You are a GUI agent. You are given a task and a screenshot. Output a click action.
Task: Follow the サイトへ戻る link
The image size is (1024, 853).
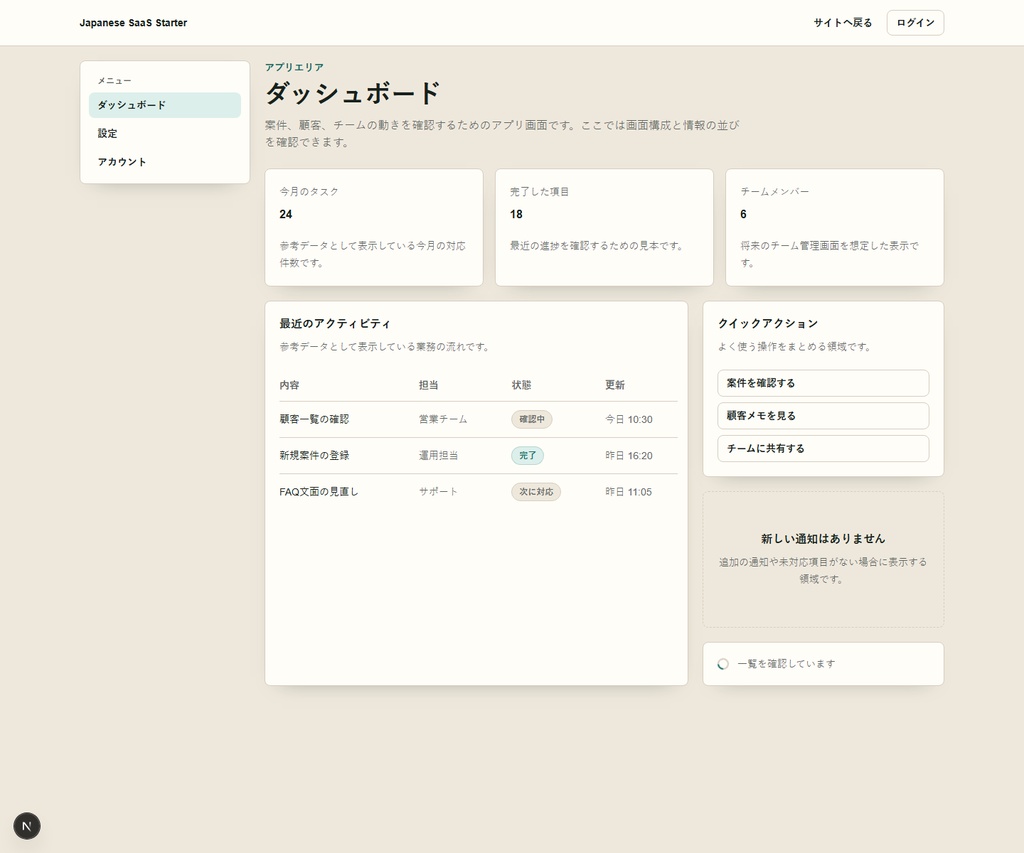[842, 23]
